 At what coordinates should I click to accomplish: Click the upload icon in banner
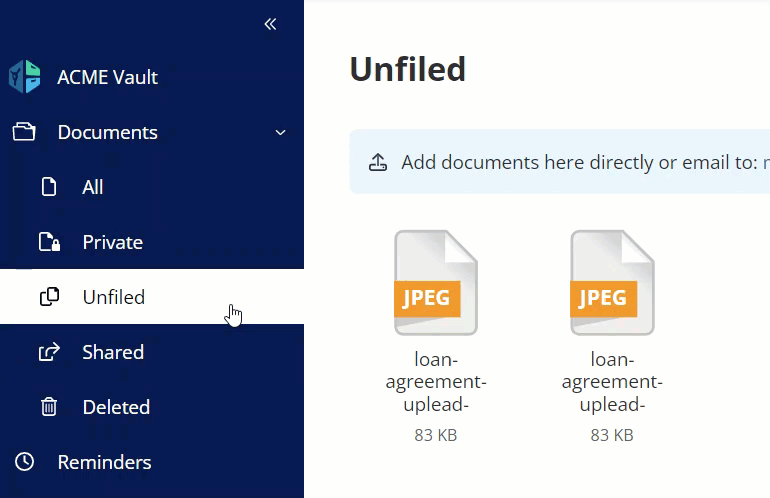378,162
